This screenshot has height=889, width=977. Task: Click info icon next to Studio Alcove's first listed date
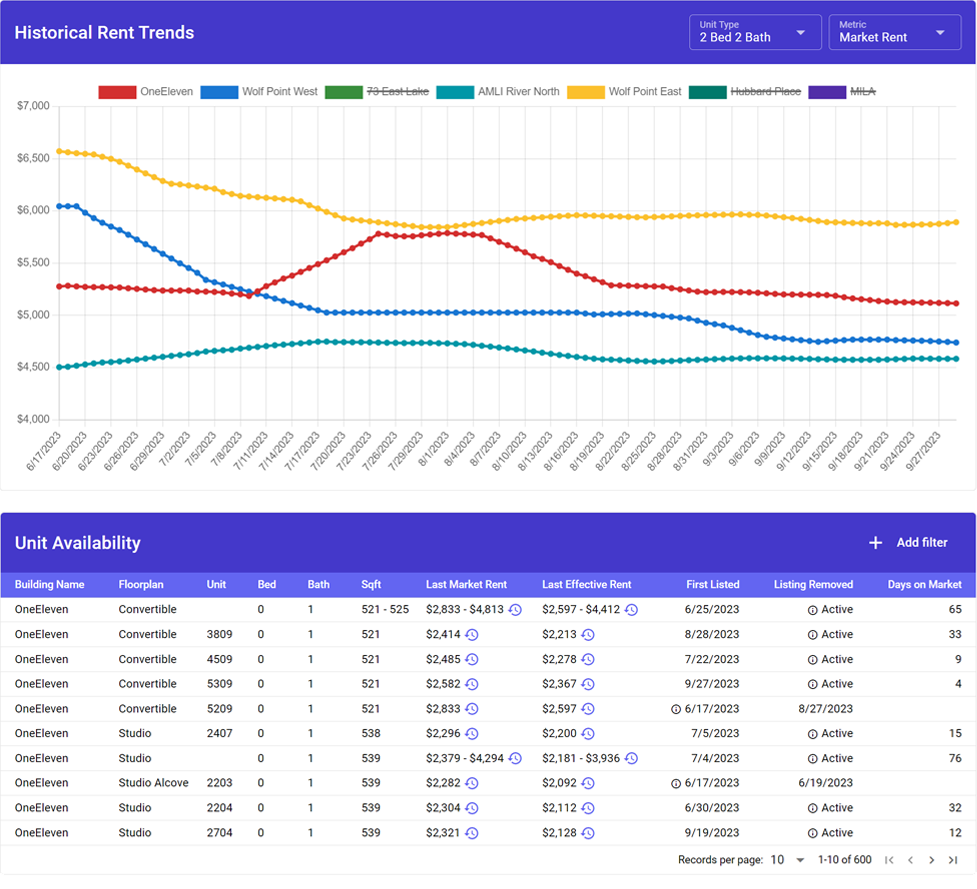[x=675, y=783]
